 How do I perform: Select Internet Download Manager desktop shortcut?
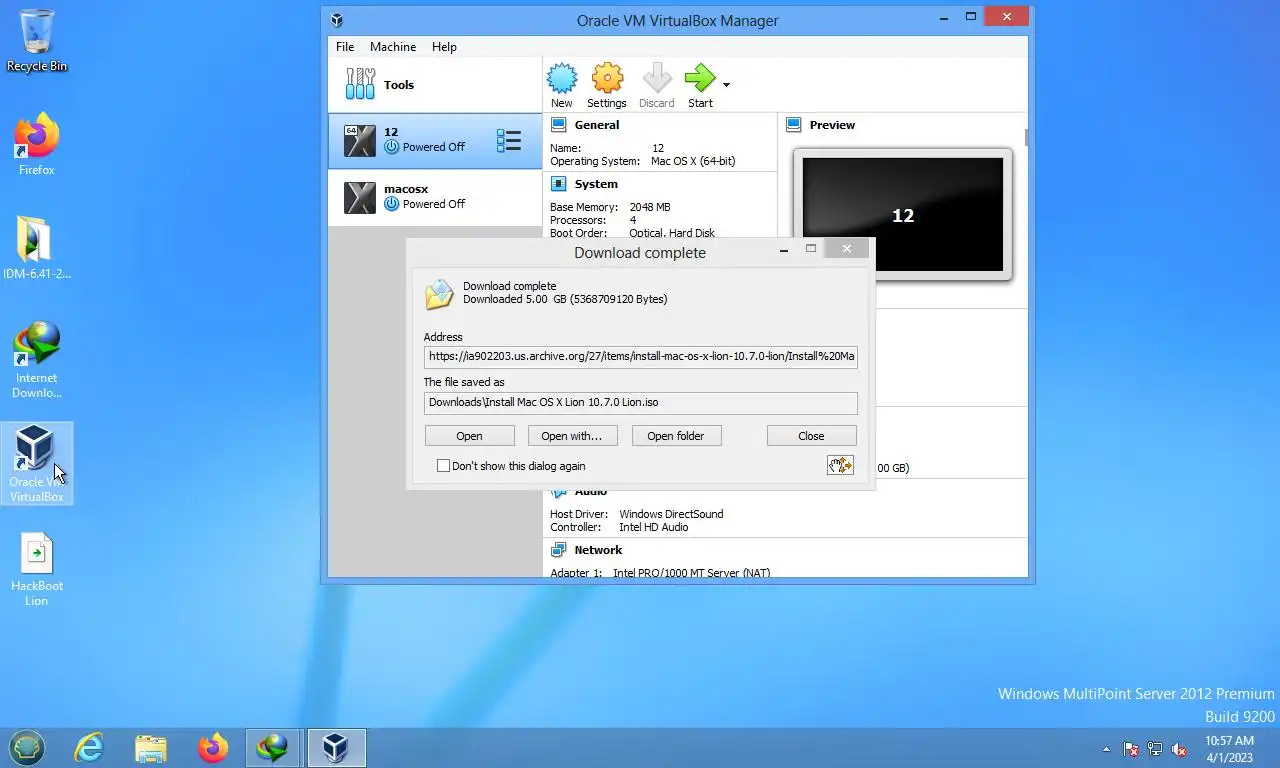click(x=37, y=360)
